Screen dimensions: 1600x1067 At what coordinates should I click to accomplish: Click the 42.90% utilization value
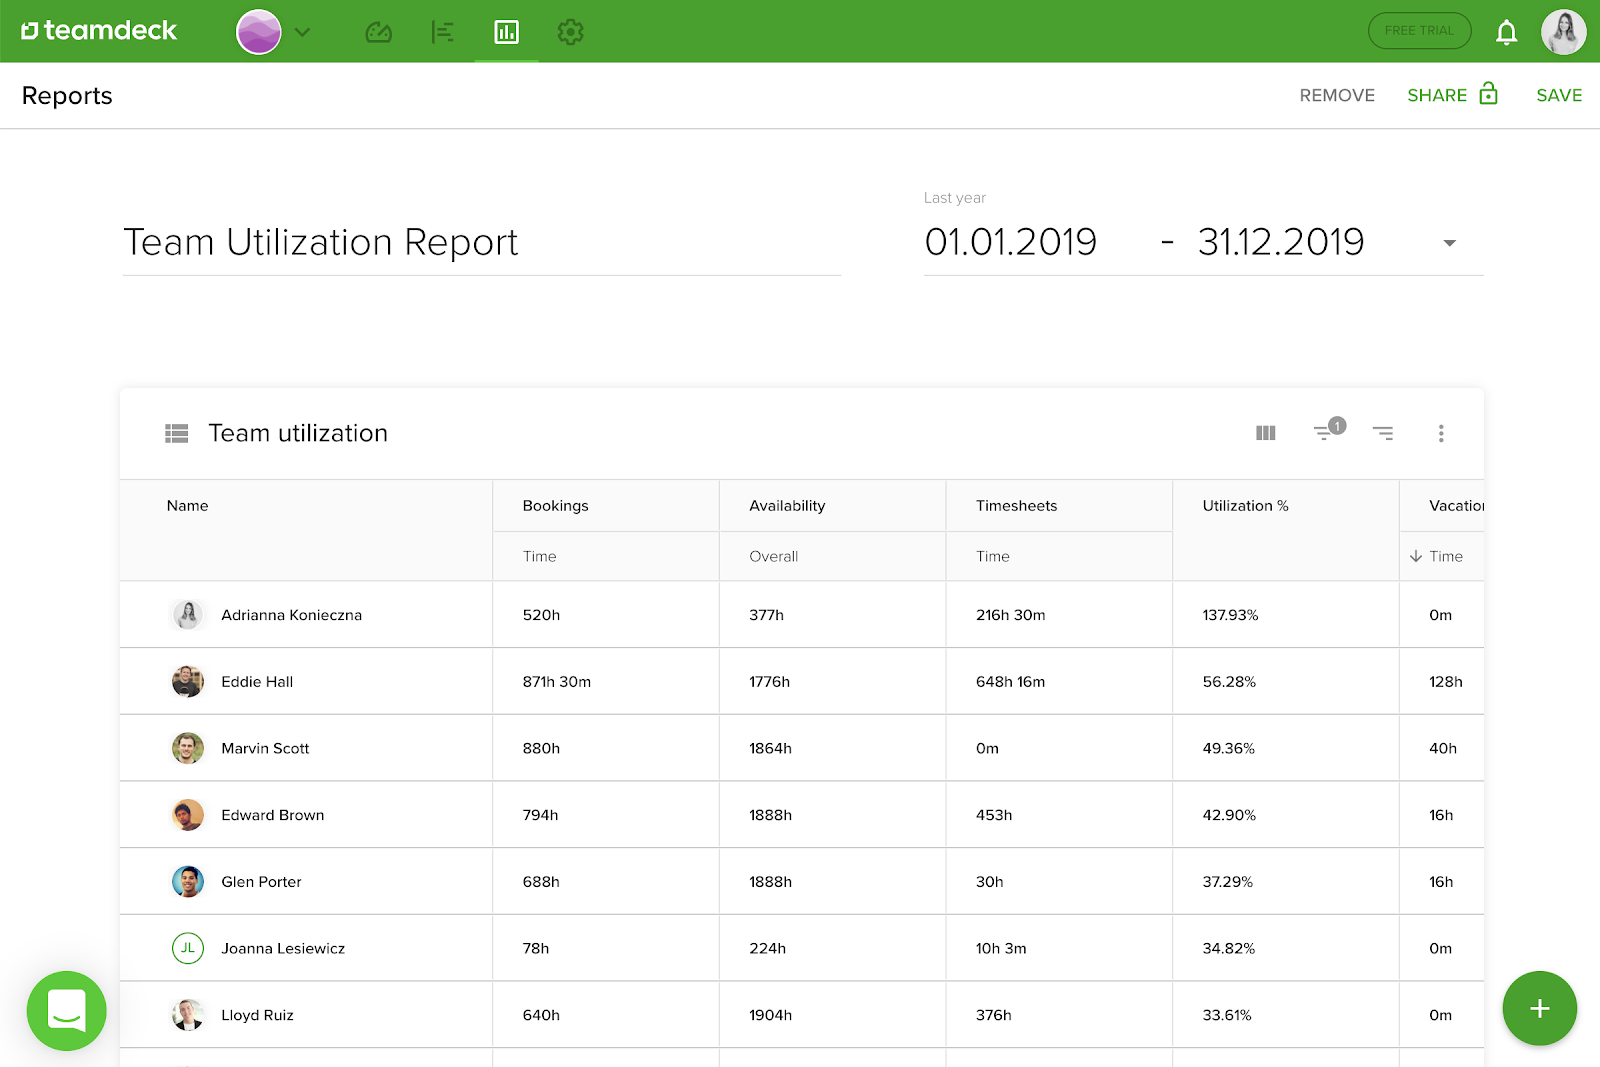coord(1229,815)
